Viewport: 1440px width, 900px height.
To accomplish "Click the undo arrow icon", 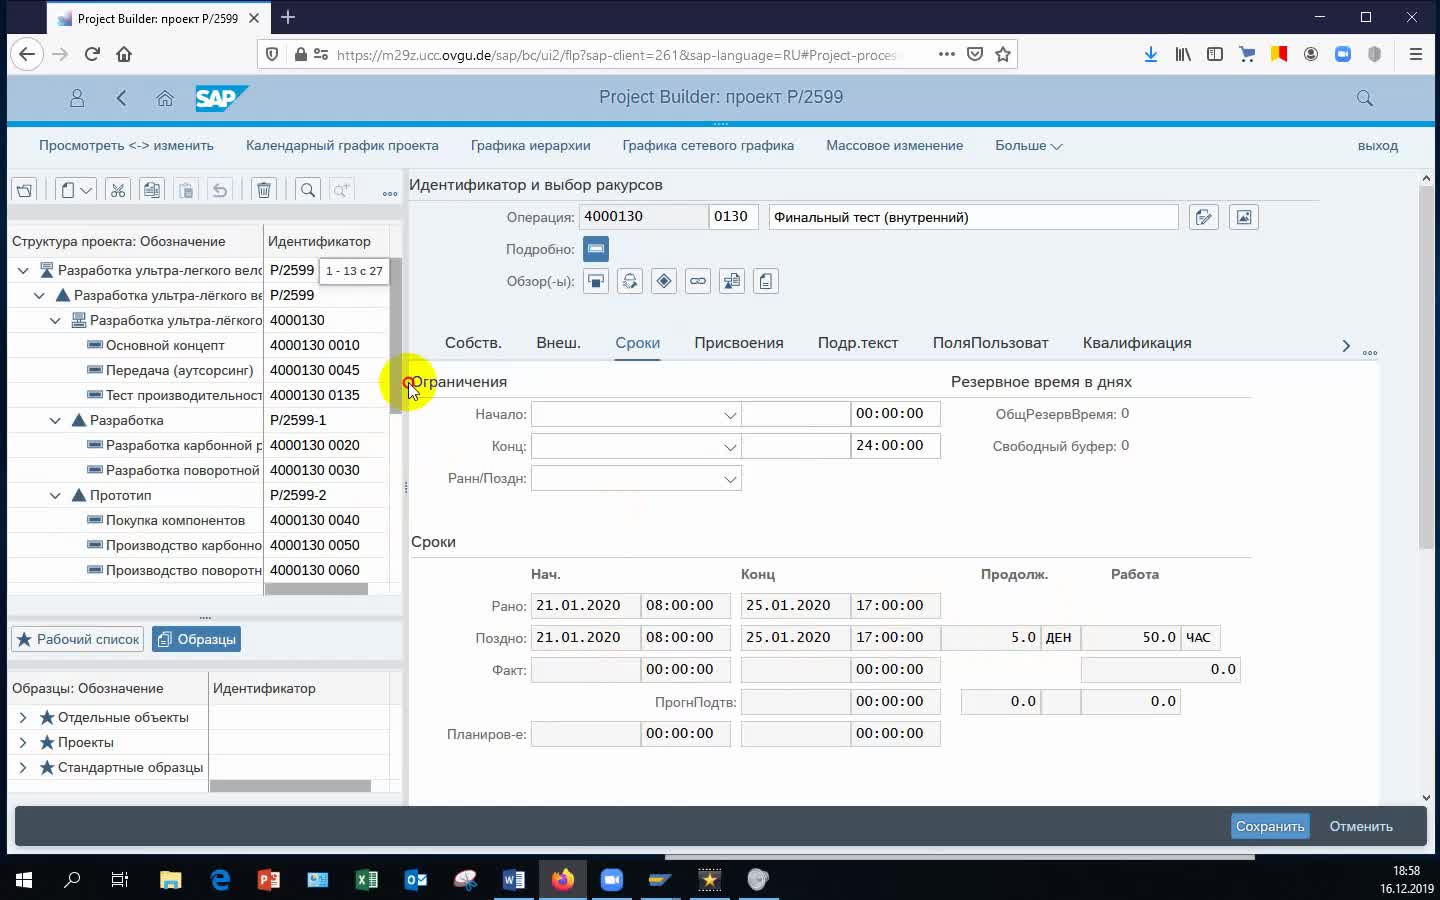I will 220,190.
